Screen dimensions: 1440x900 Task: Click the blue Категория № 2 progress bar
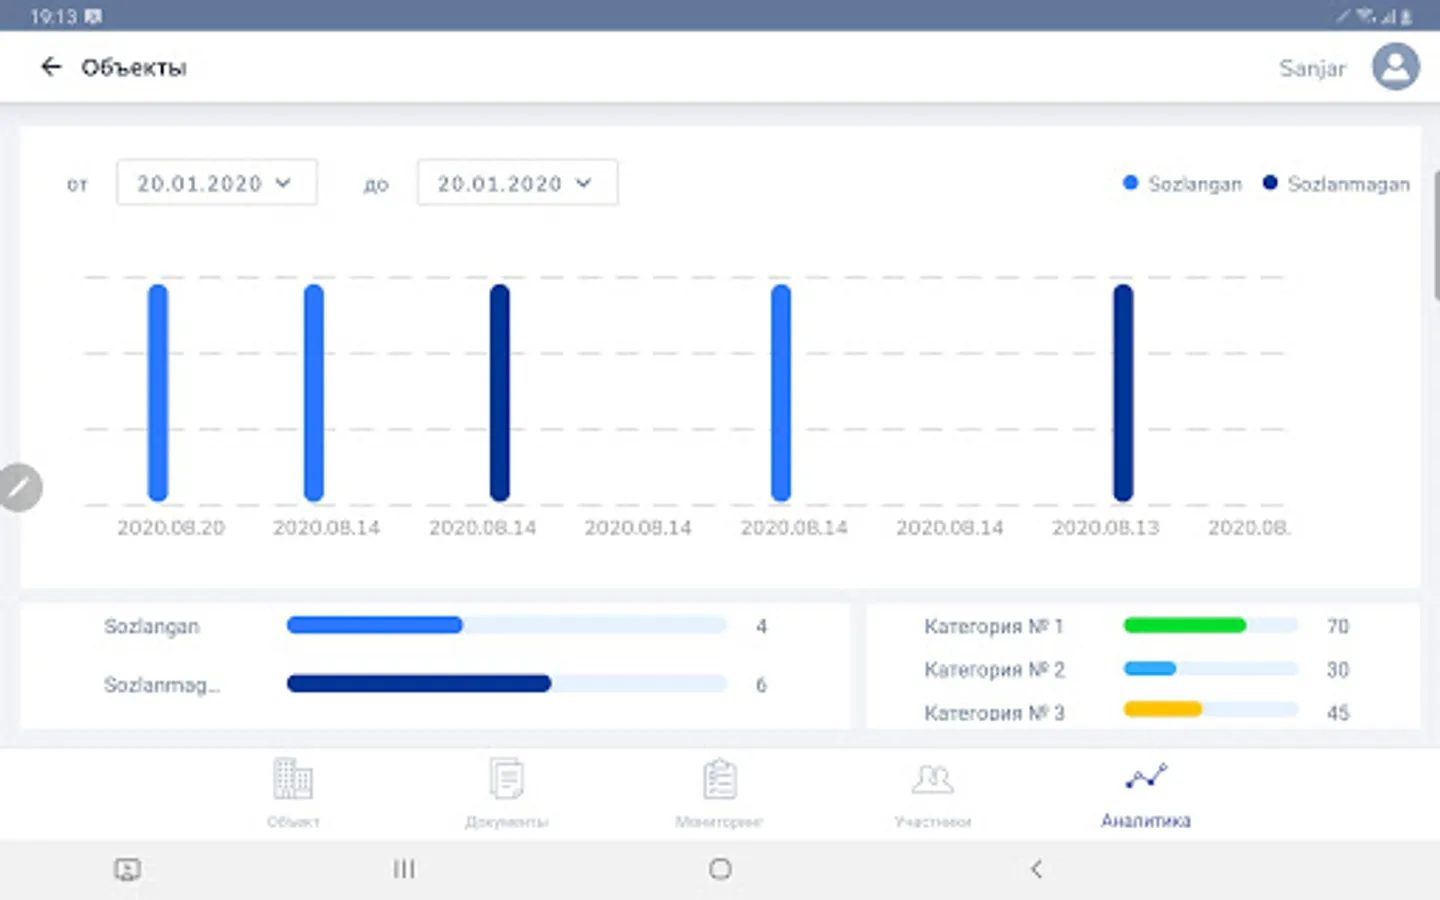tap(1211, 669)
